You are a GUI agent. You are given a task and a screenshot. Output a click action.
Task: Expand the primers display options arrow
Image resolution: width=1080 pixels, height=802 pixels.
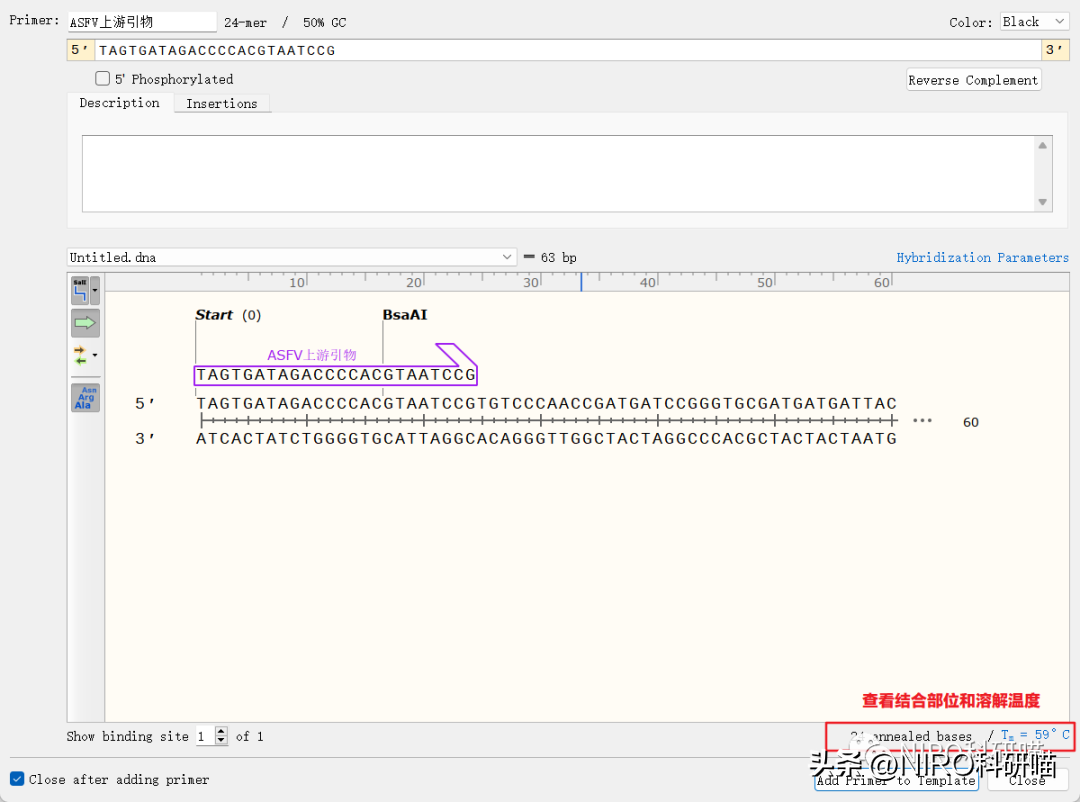click(95, 355)
